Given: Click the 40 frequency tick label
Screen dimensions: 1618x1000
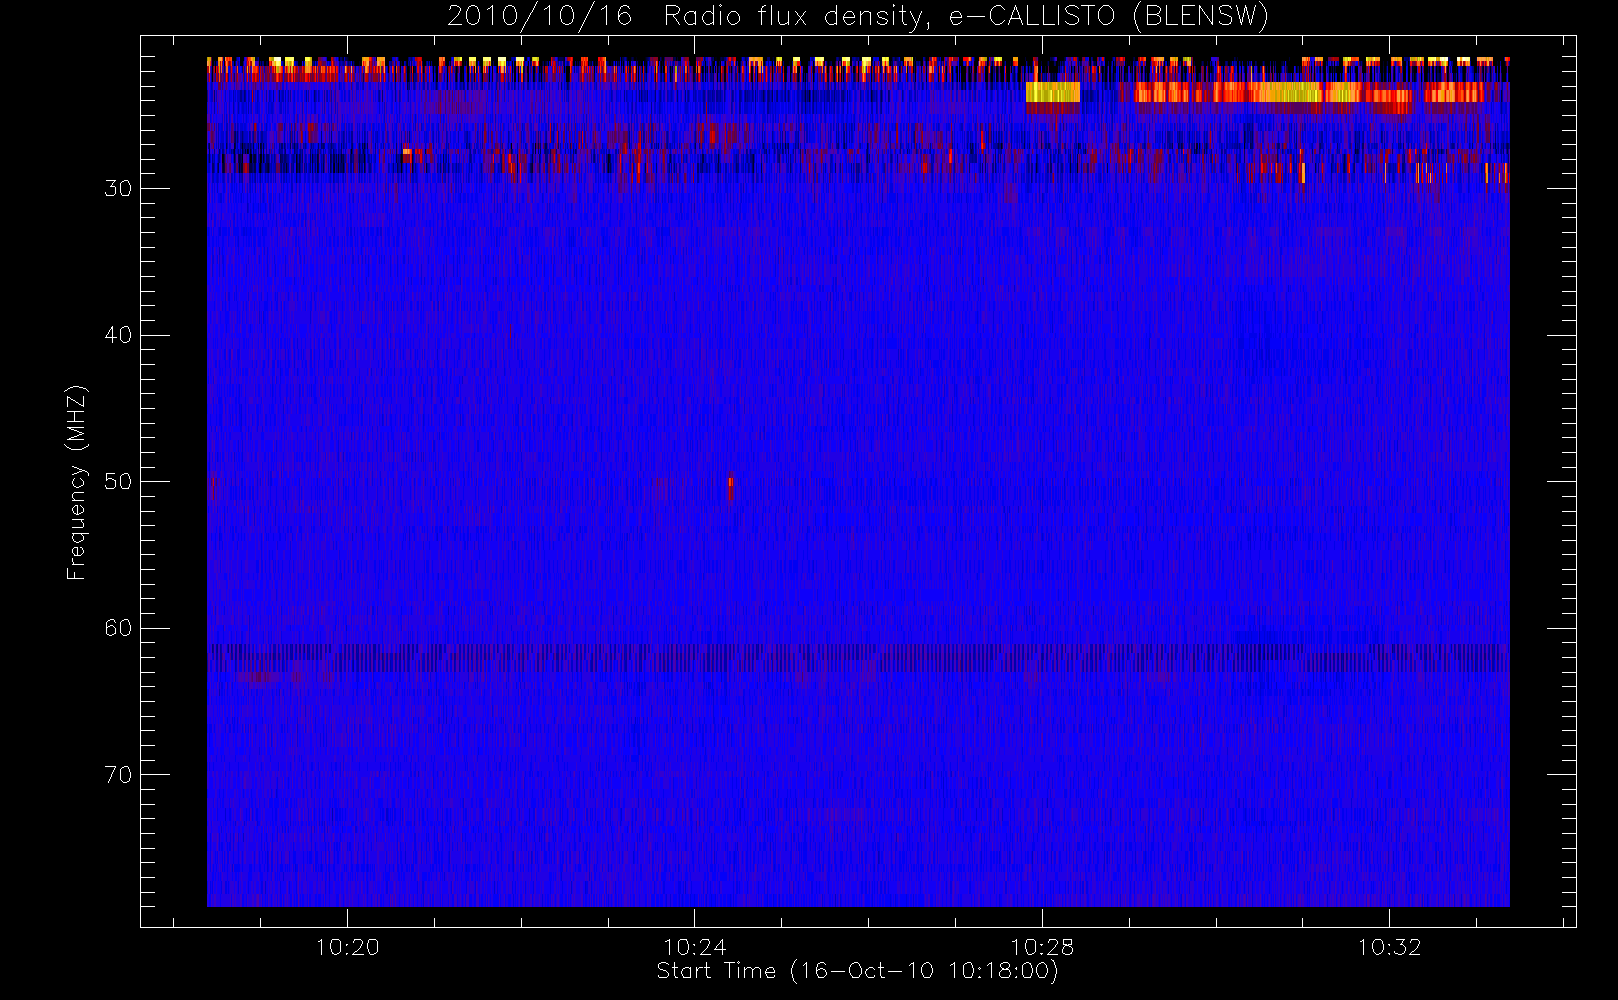Looking at the screenshot, I should point(118,335).
